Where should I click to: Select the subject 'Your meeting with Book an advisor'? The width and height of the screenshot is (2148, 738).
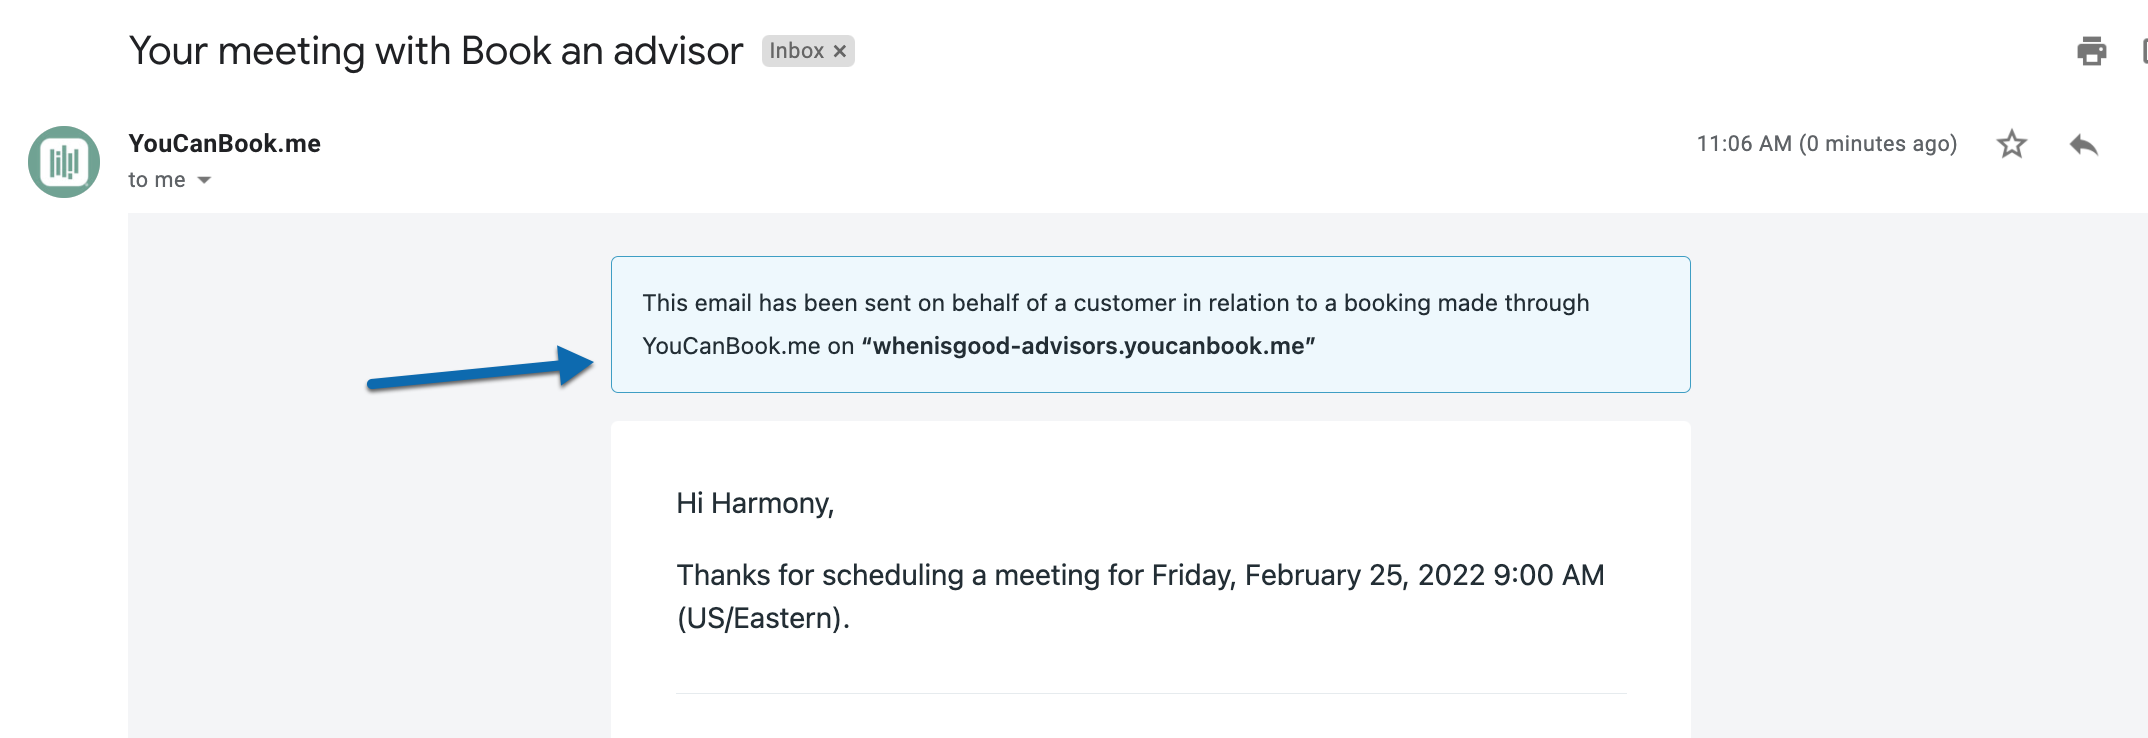coord(436,51)
